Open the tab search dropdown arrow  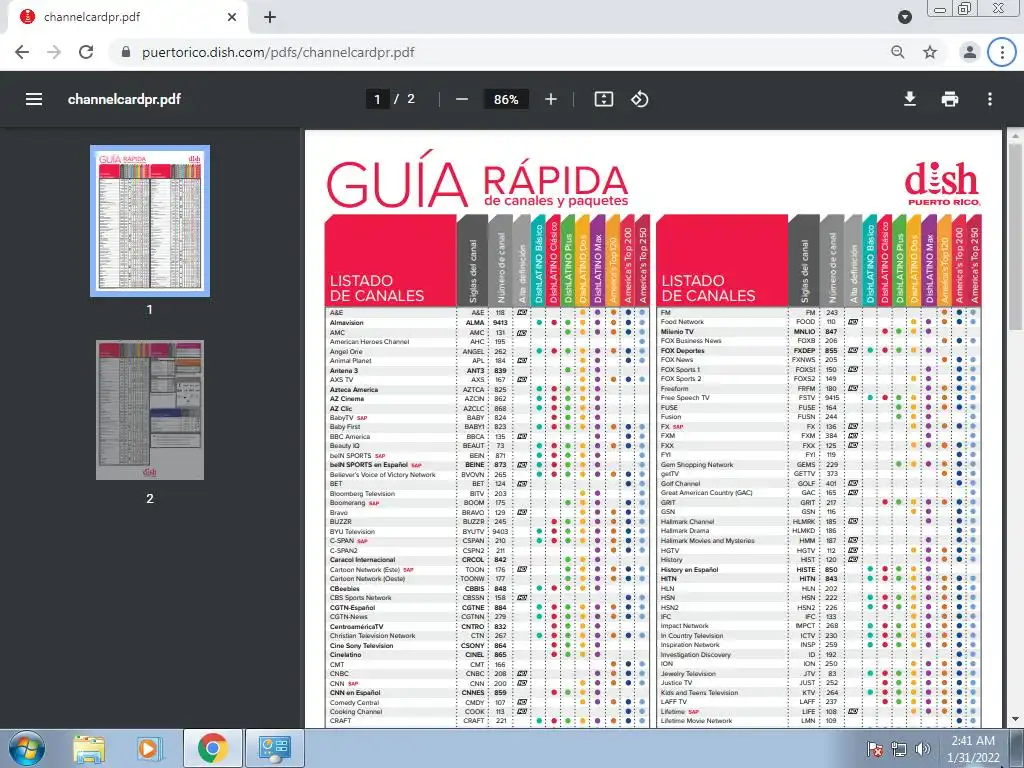904,17
